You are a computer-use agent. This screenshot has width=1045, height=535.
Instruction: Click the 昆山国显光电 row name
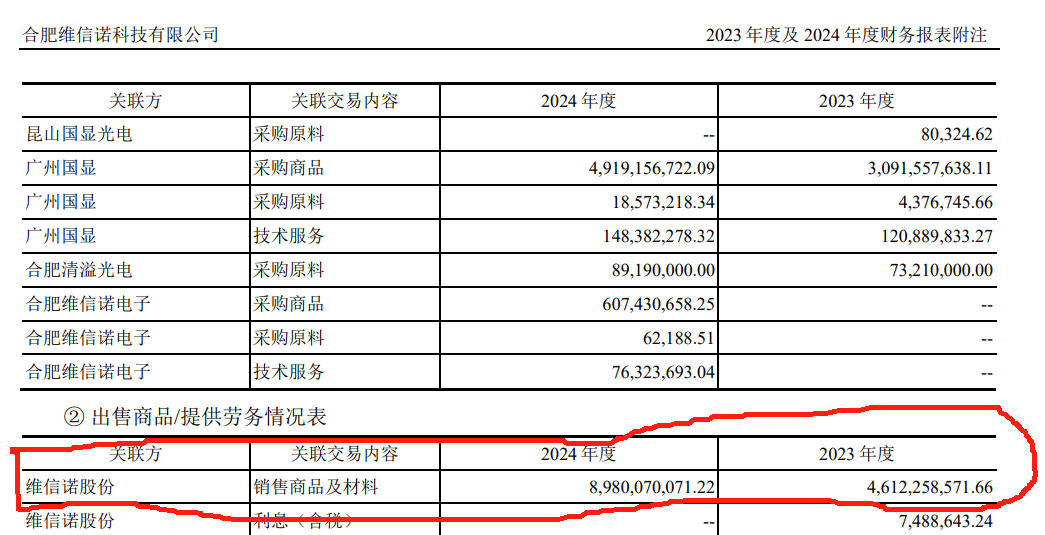coord(79,134)
